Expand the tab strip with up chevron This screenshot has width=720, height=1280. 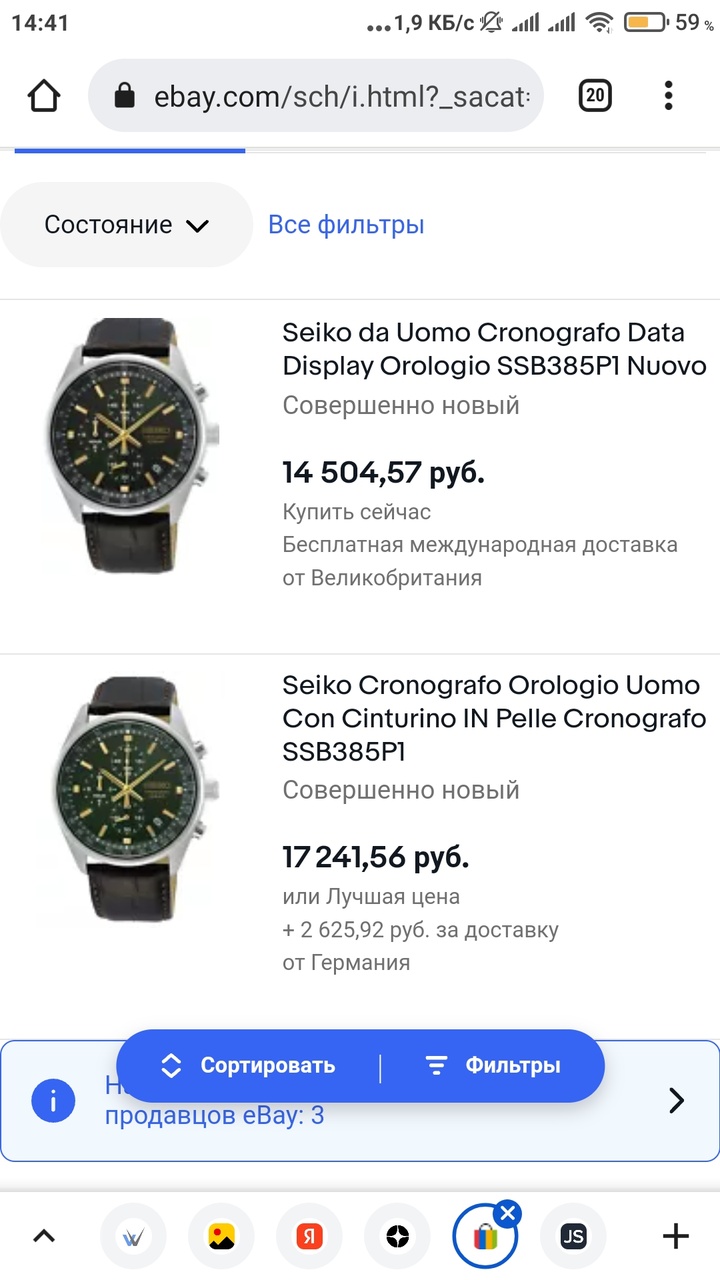(44, 1236)
